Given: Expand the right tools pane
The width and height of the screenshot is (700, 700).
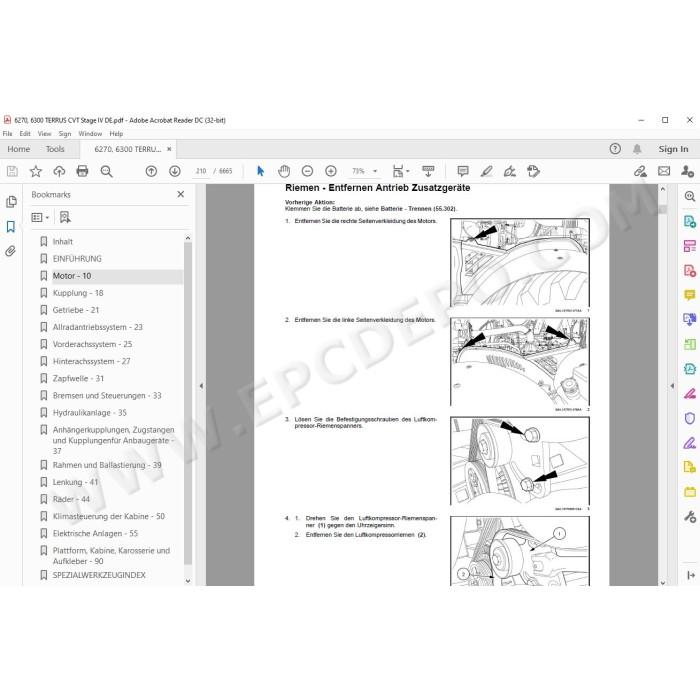Looking at the screenshot, I should pyautogui.click(x=691, y=575).
